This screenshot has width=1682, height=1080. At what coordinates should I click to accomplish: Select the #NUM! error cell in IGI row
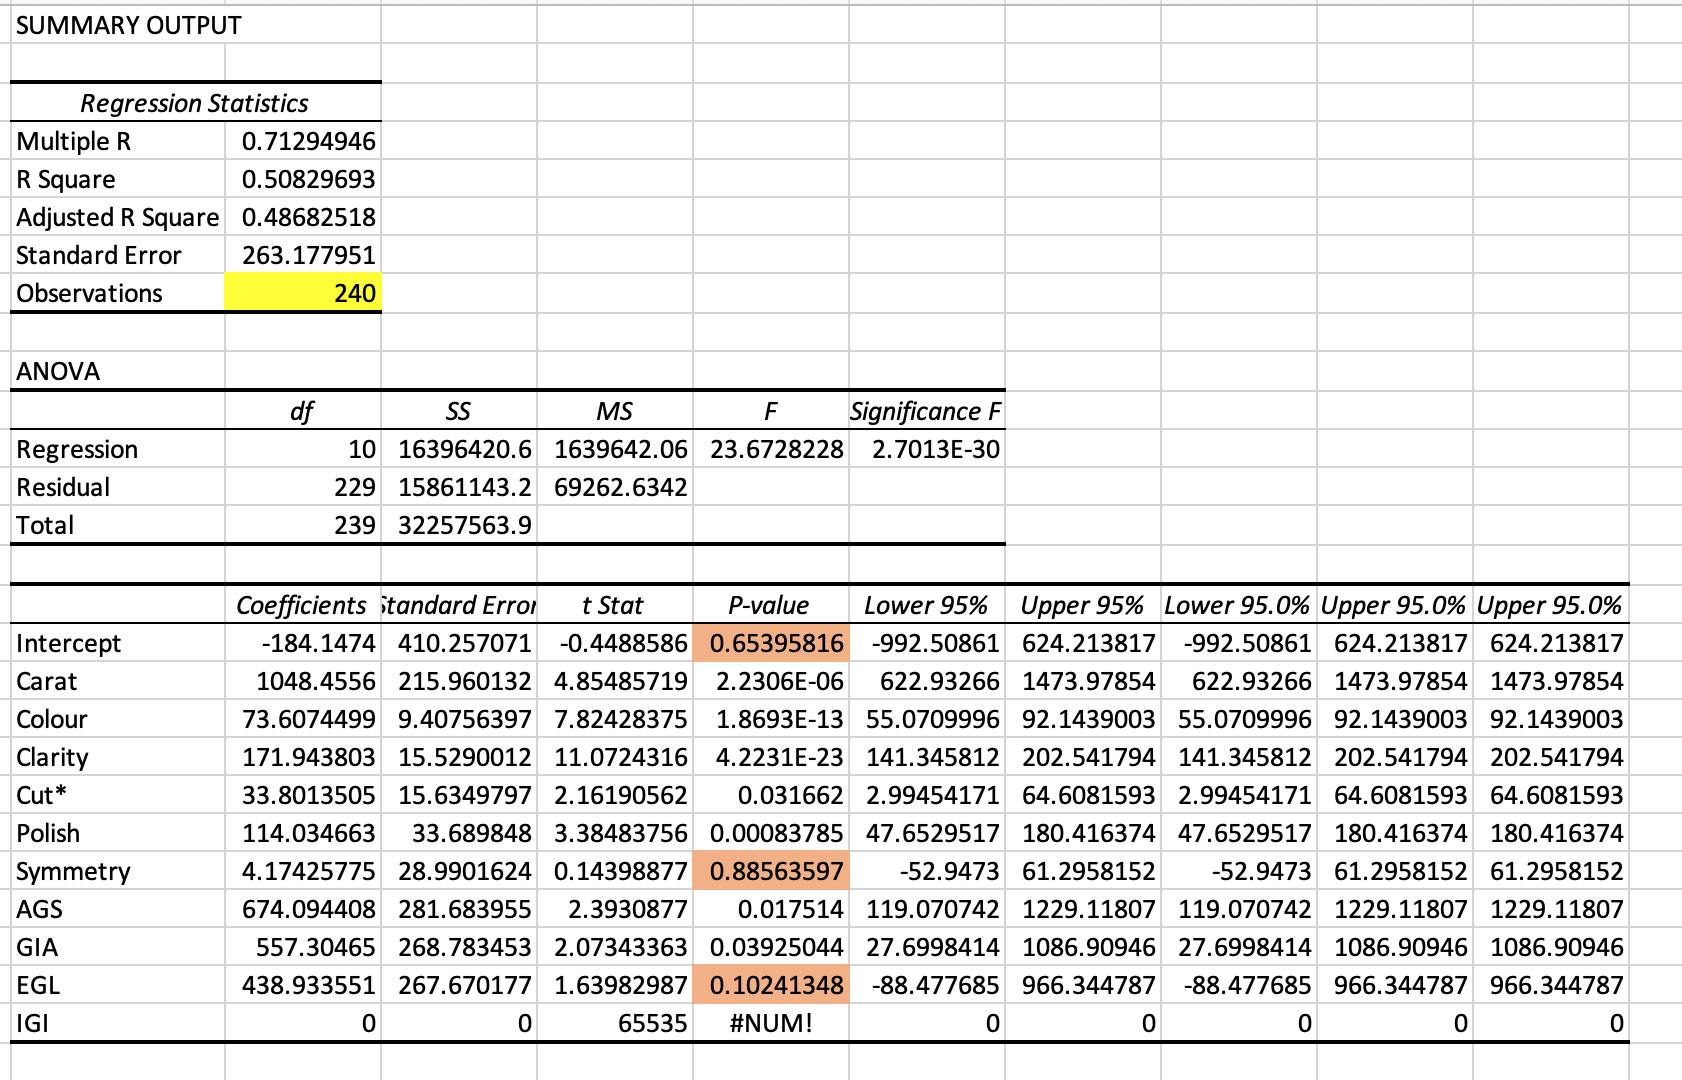click(771, 1023)
